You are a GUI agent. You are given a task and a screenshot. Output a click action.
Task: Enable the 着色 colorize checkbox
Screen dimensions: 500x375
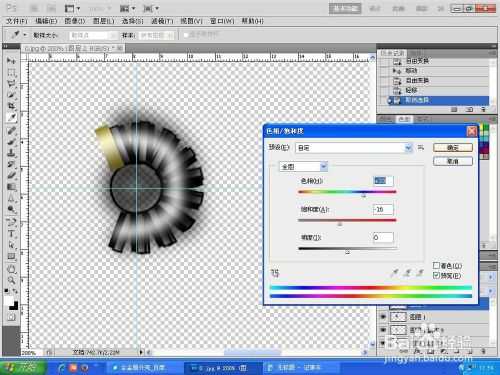pos(436,265)
